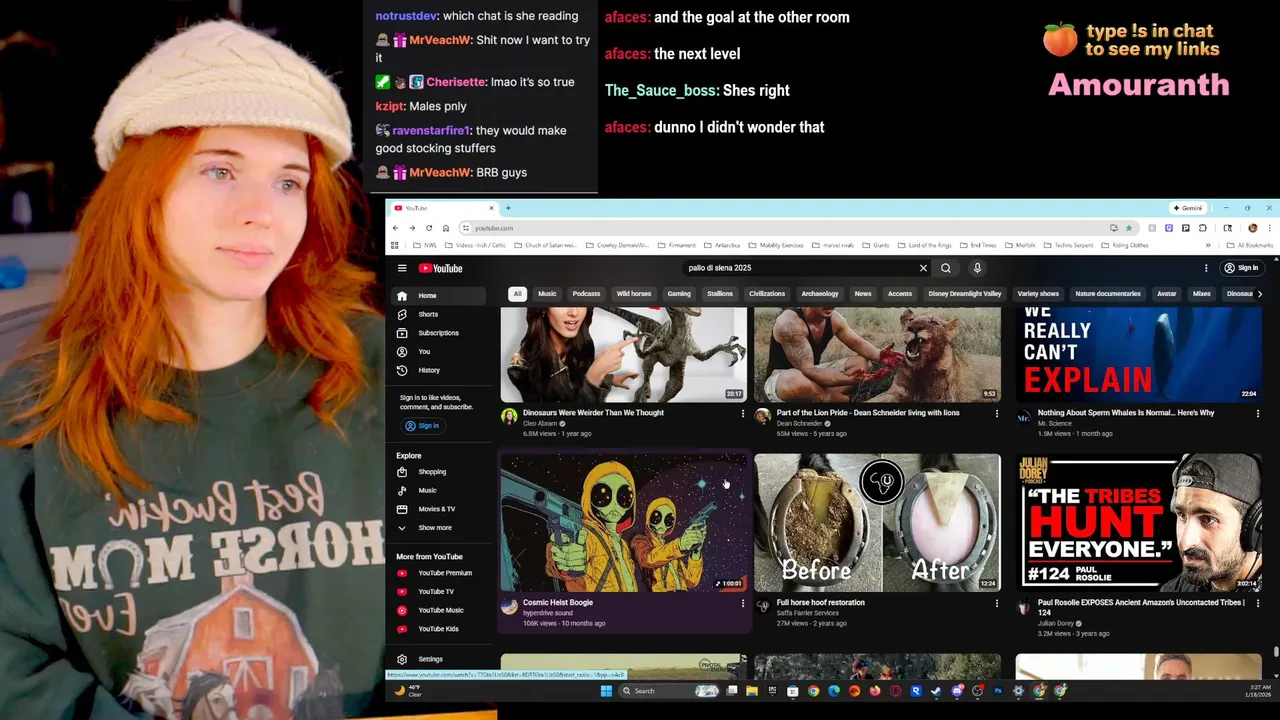Open File Explorer from taskbar

coord(751,690)
